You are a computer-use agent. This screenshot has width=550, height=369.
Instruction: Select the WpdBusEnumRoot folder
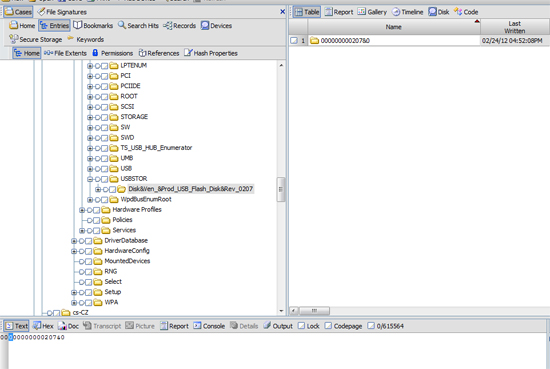click(146, 199)
